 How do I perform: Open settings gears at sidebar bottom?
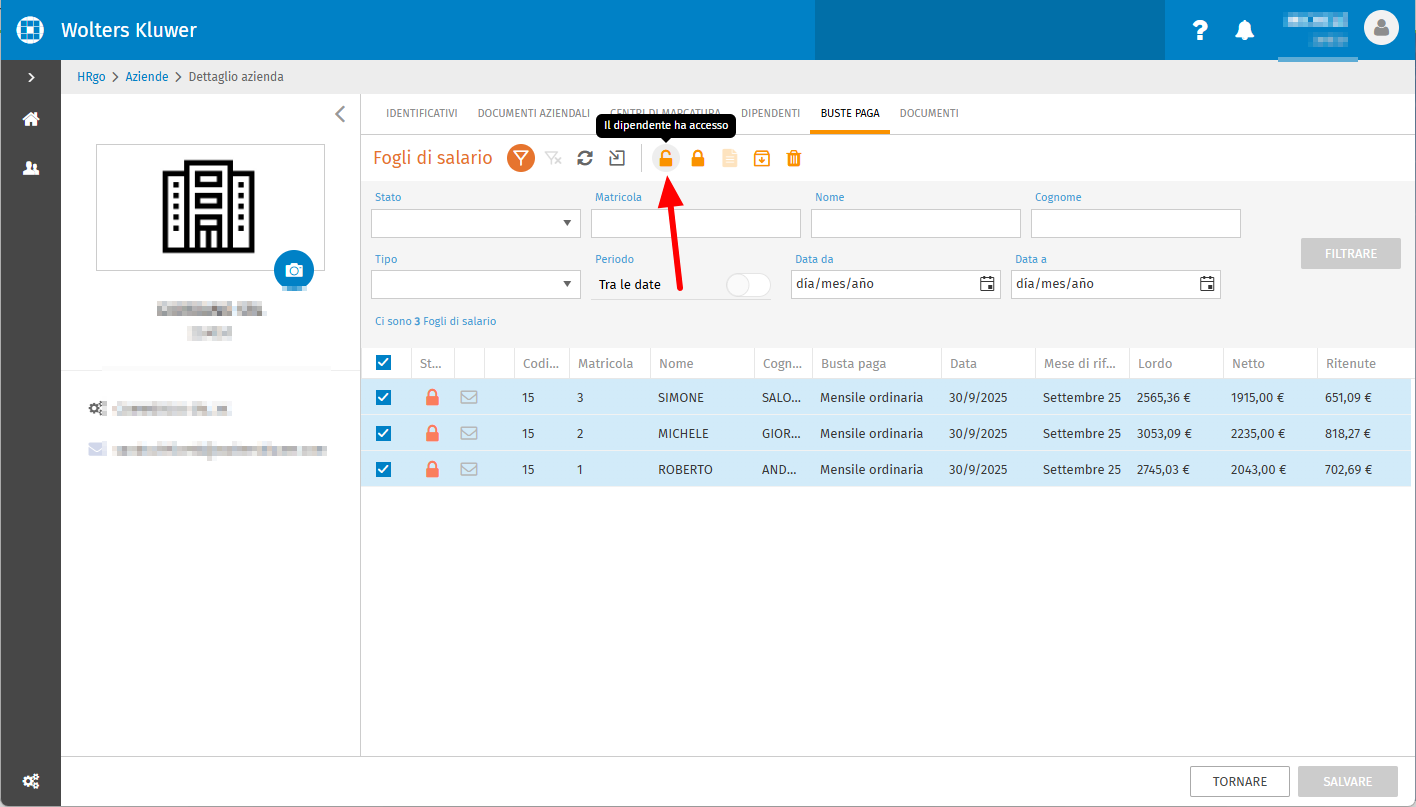[31, 781]
